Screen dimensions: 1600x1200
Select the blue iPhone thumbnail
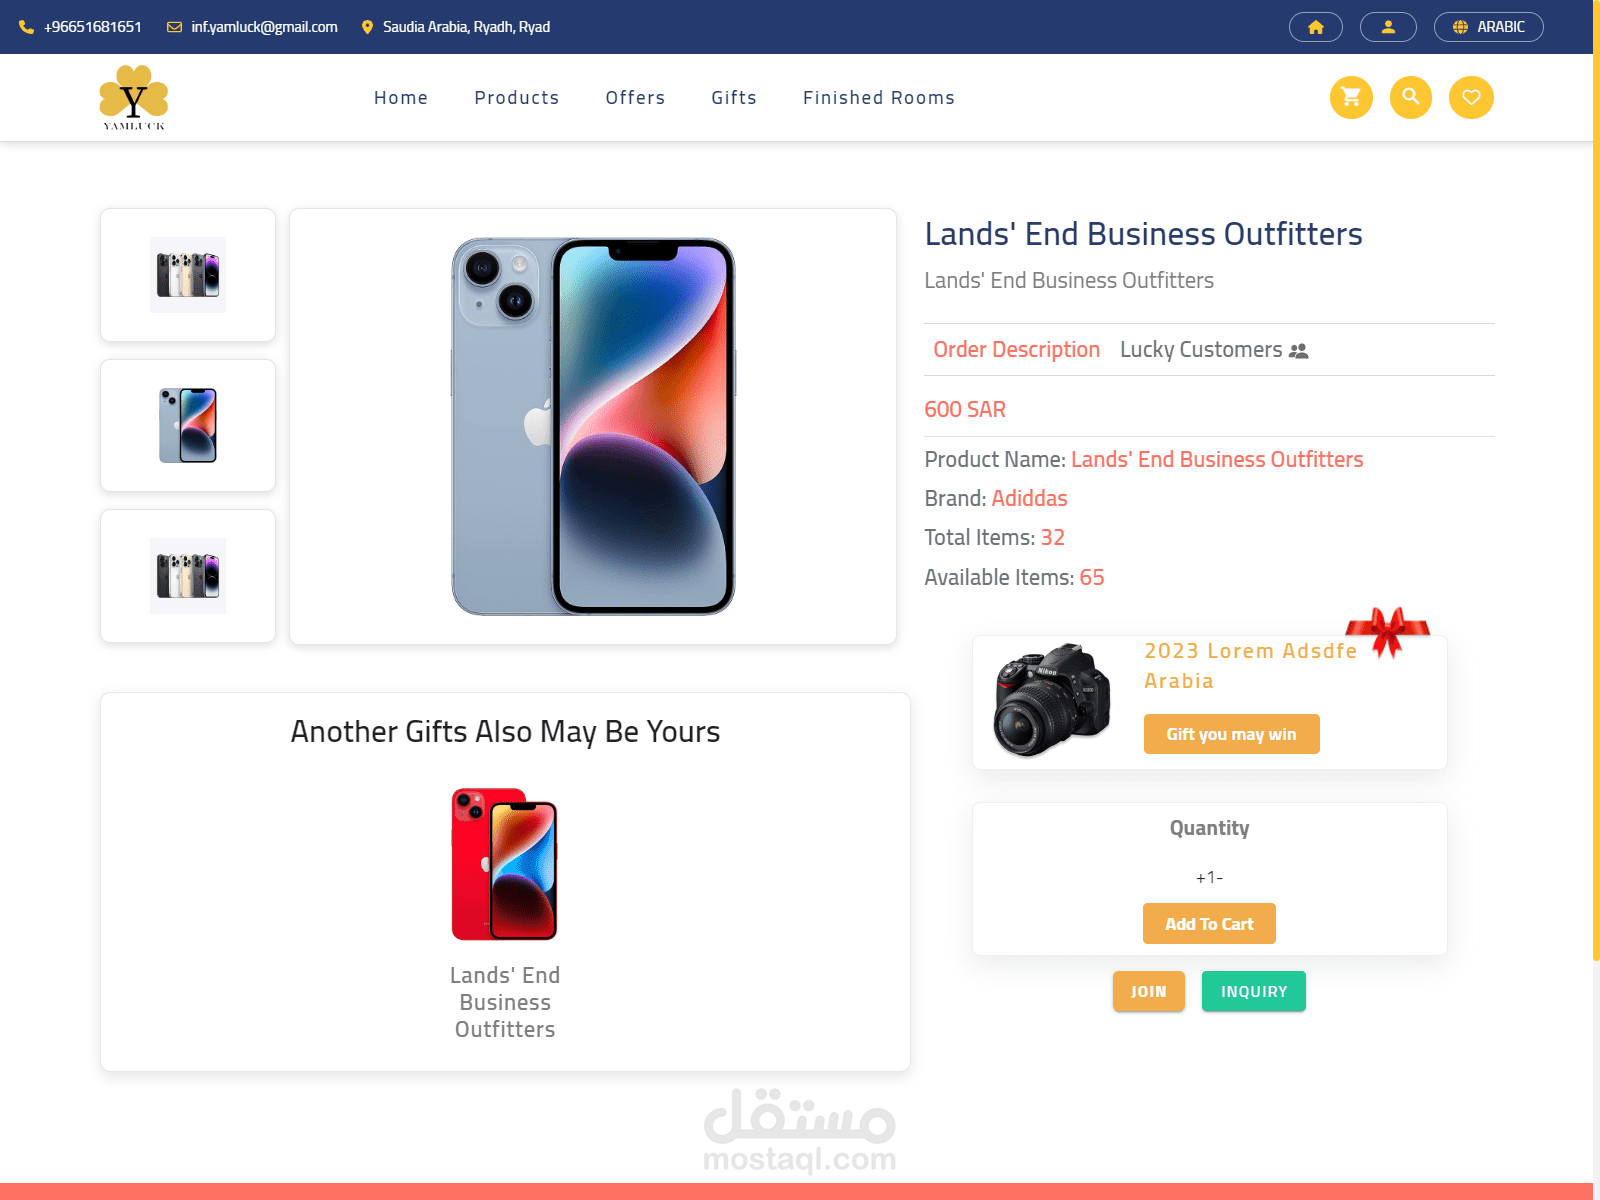(188, 425)
